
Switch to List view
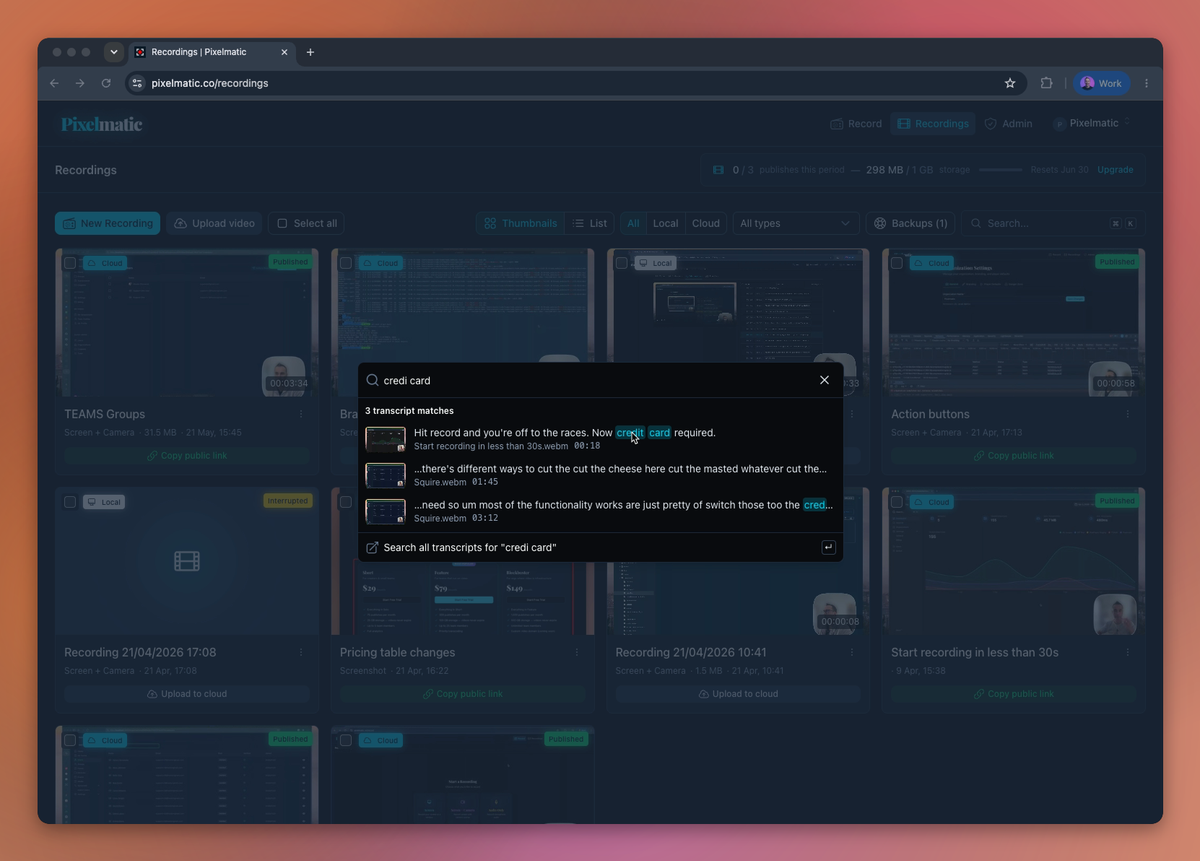tap(590, 223)
